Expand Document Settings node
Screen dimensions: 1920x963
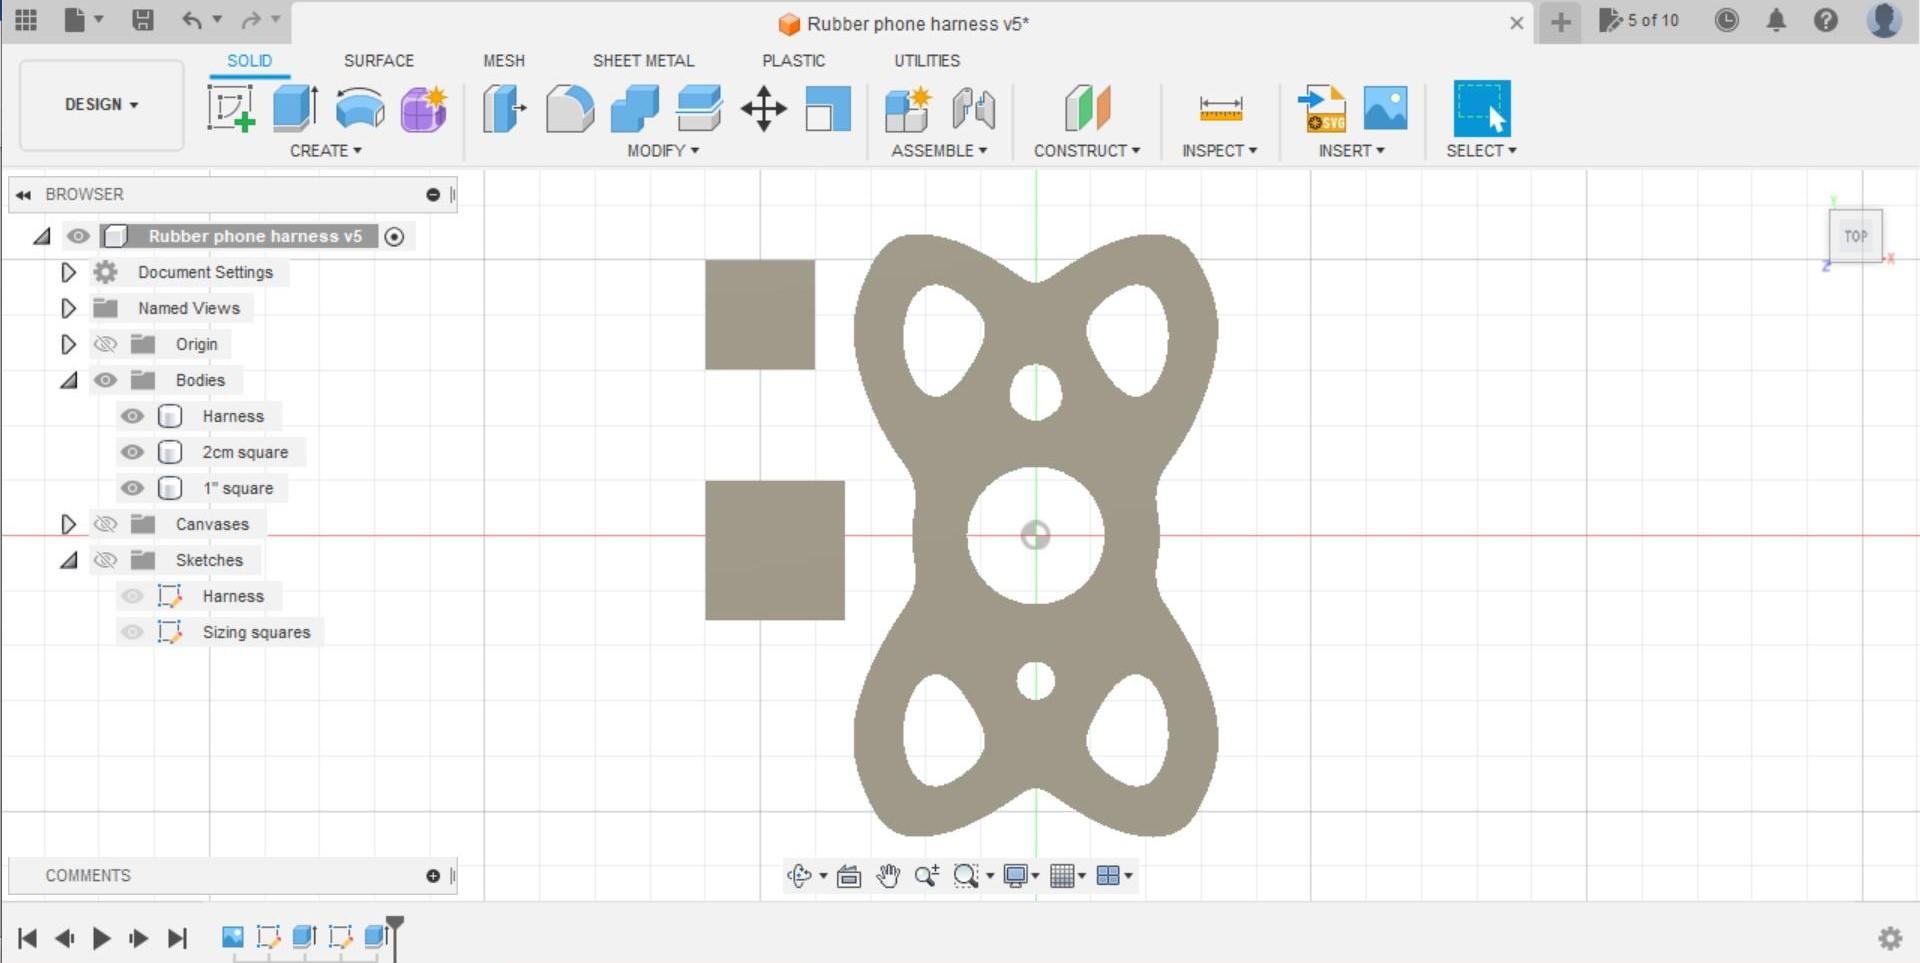click(68, 272)
